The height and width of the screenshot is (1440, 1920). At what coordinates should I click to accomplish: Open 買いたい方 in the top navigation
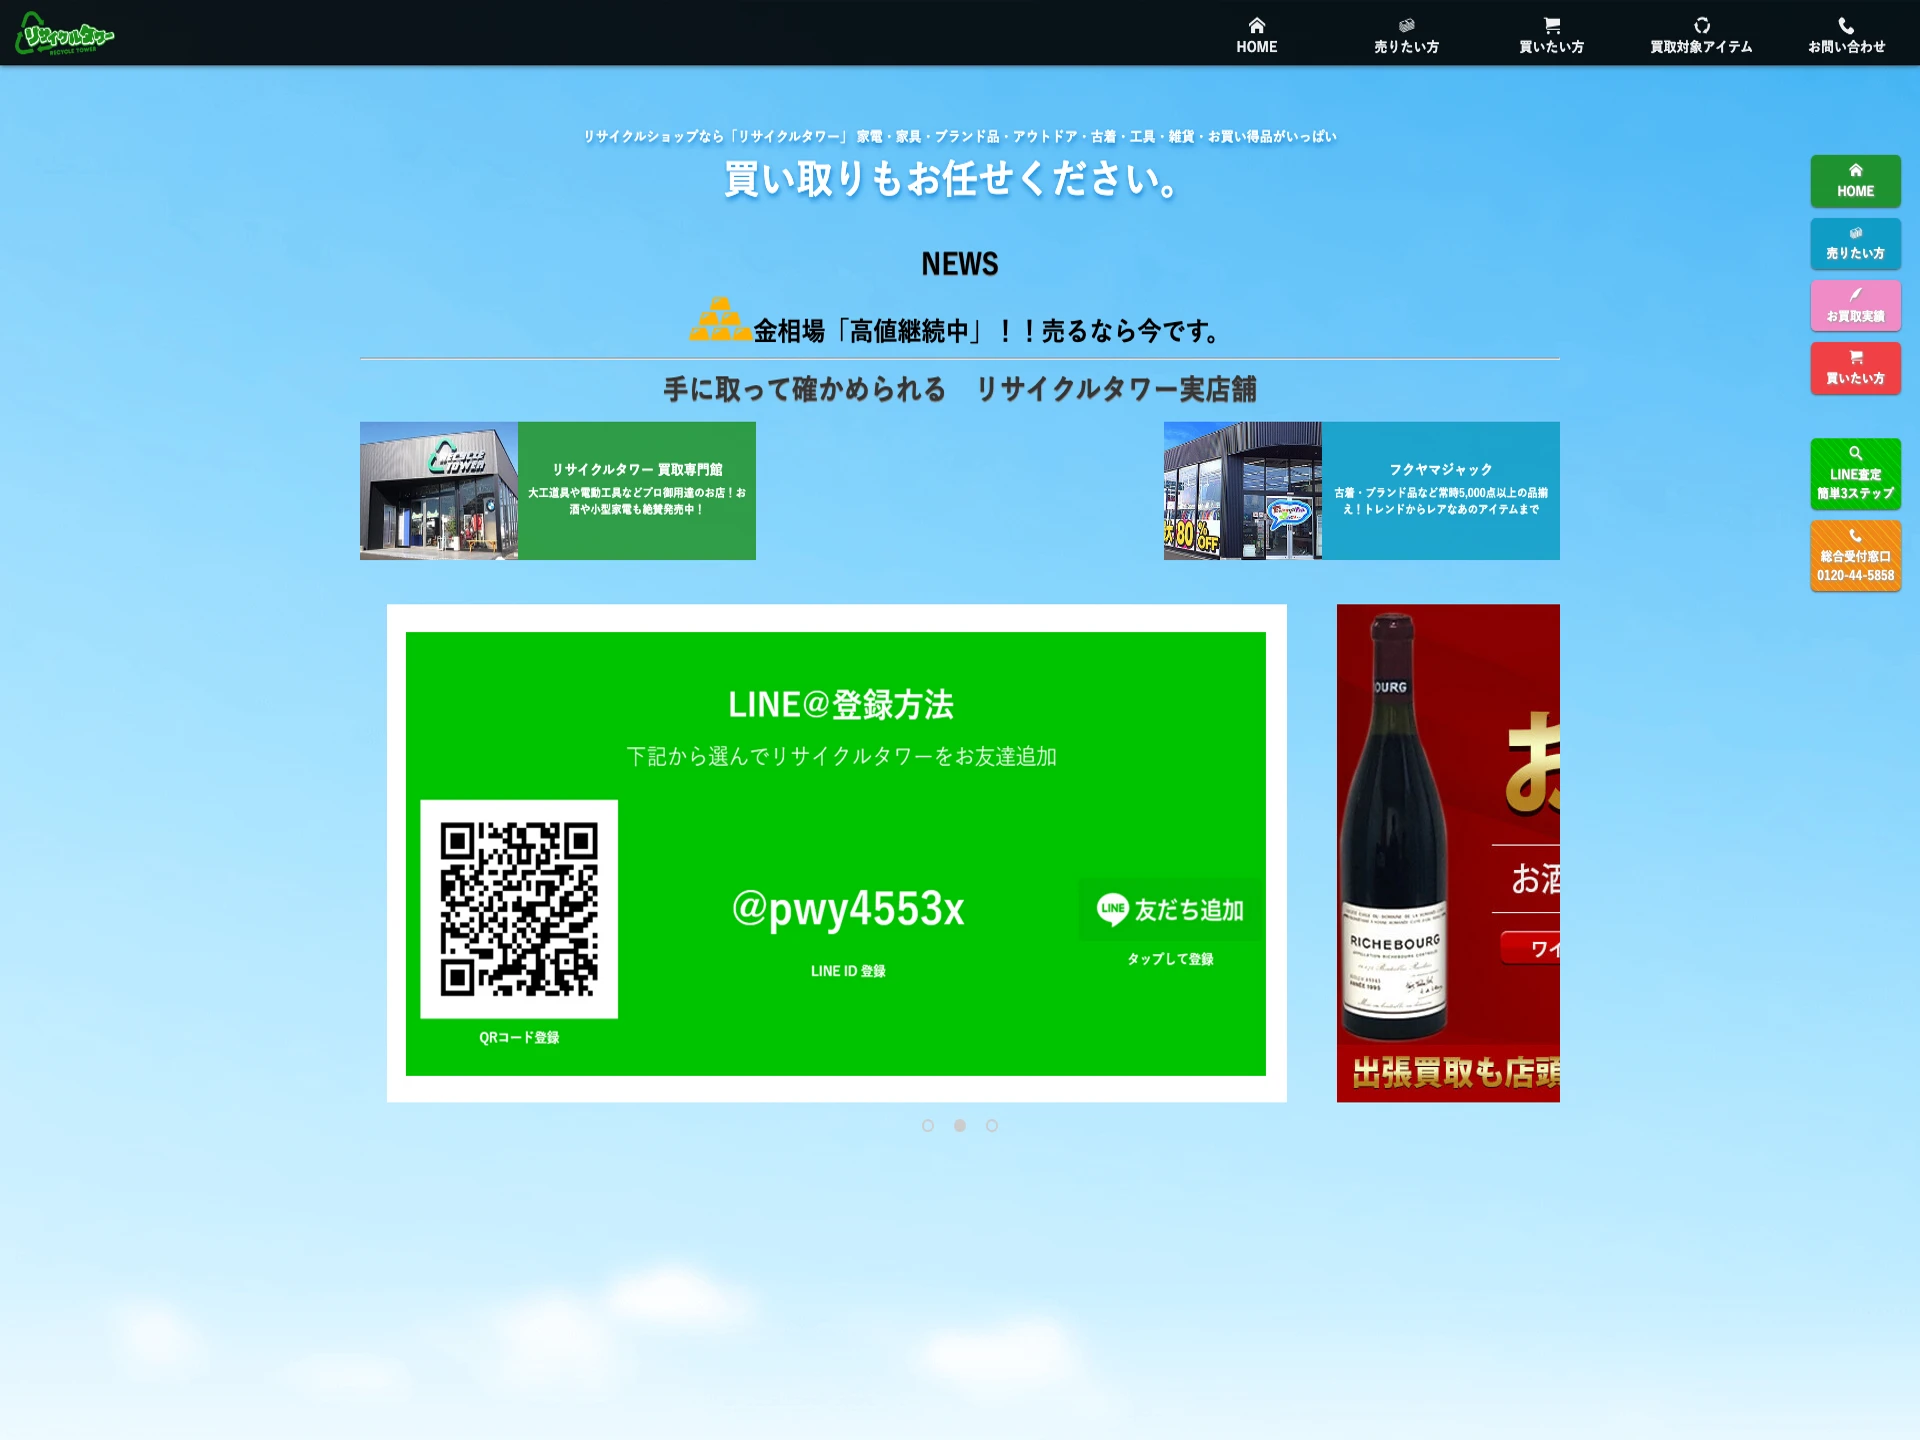[x=1551, y=35]
